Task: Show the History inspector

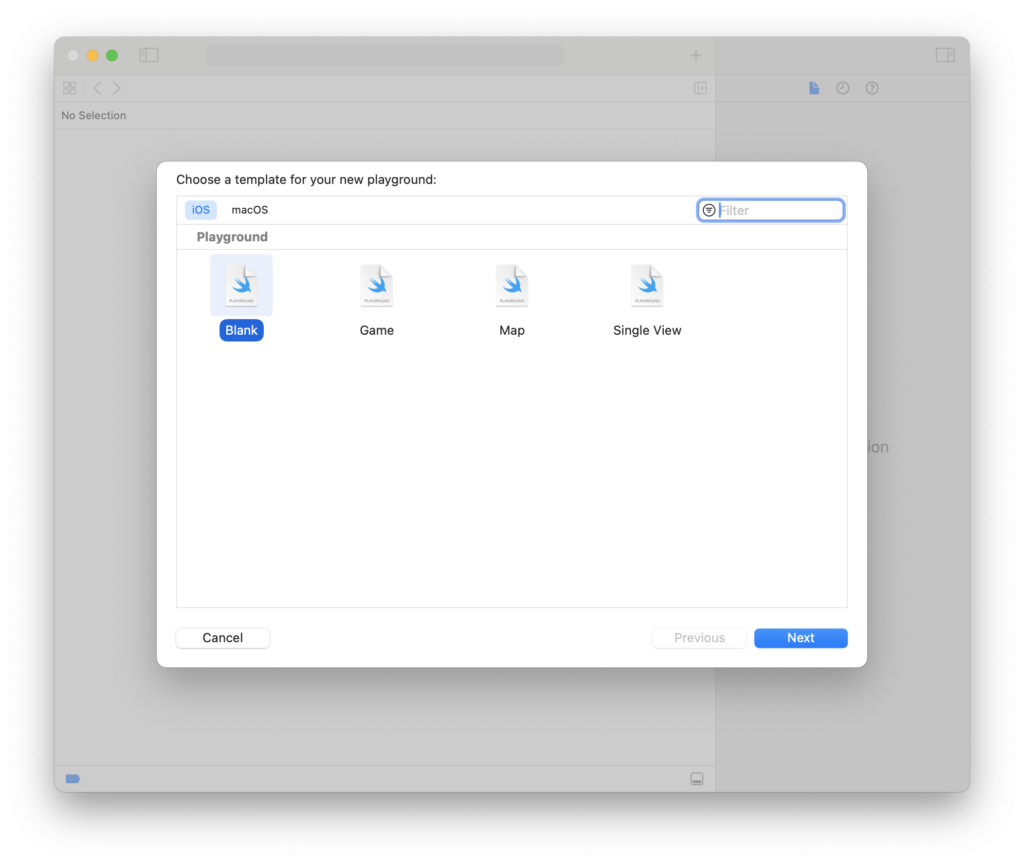Action: (842, 88)
